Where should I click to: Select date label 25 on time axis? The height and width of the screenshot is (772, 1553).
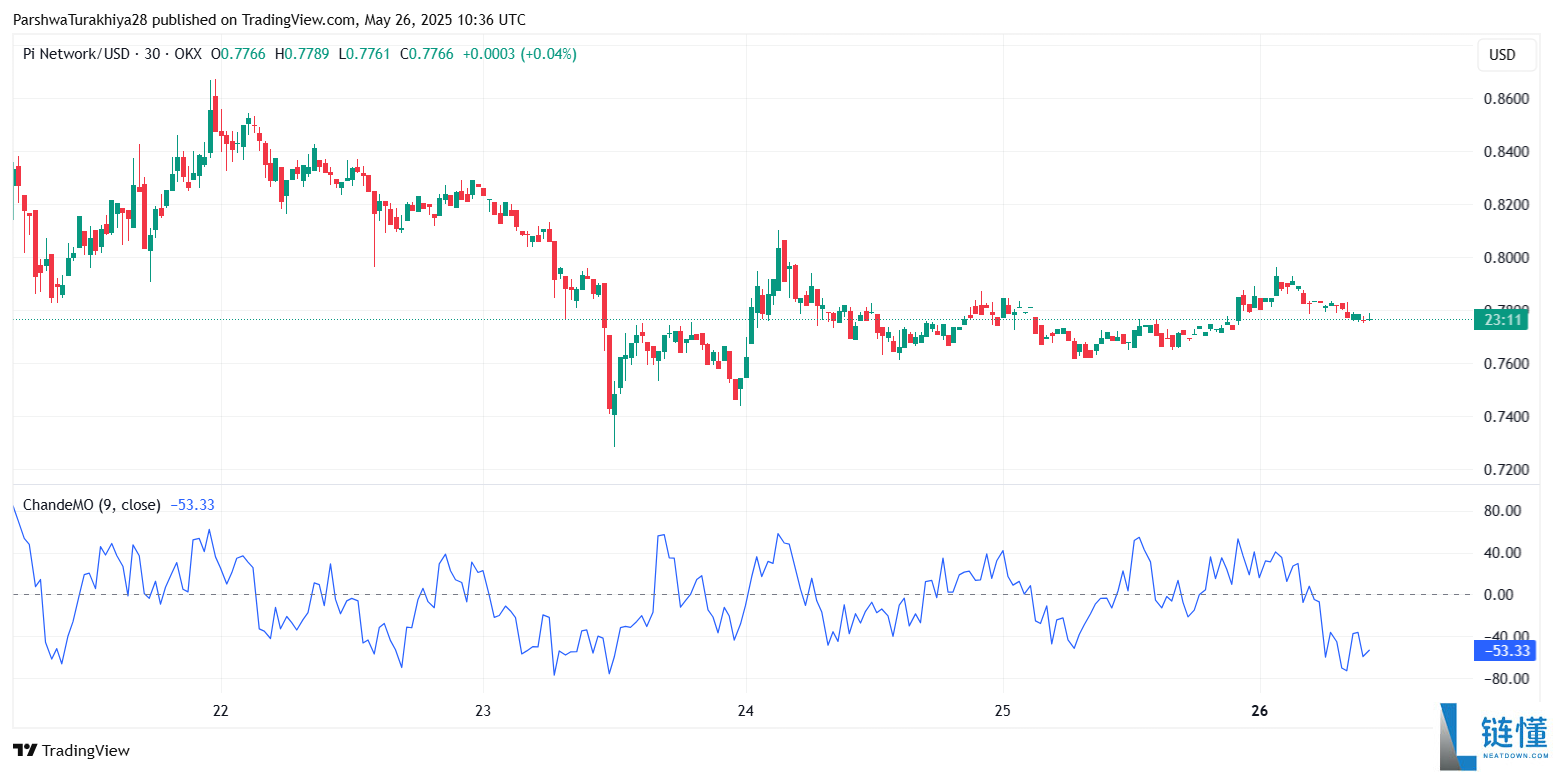[1003, 711]
